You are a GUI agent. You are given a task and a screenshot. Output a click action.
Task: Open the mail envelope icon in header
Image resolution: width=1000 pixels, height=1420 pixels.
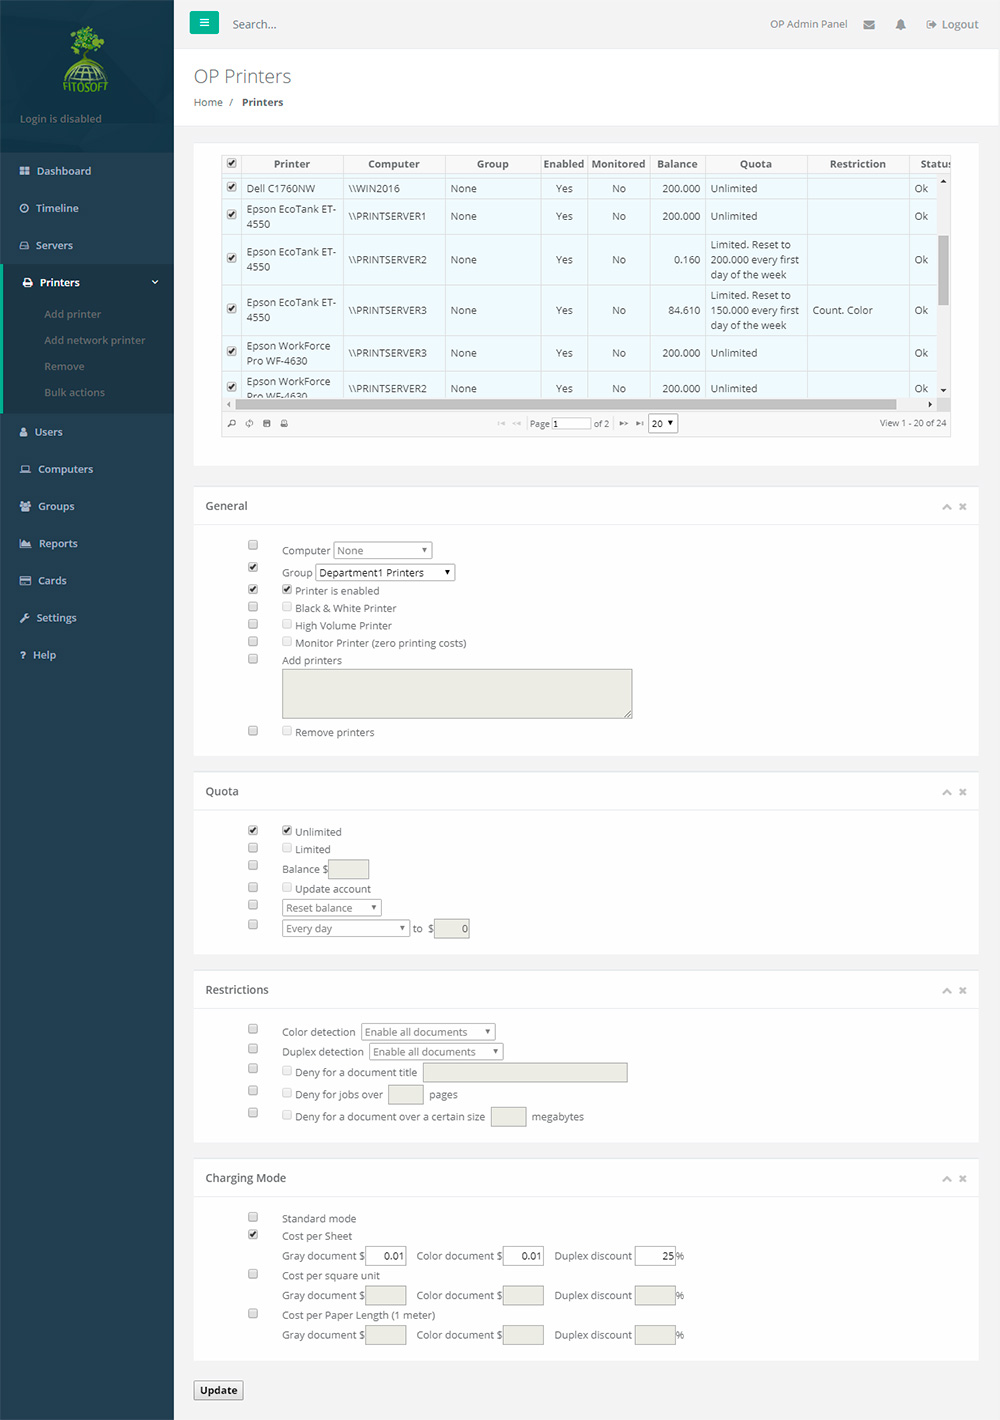pos(869,25)
